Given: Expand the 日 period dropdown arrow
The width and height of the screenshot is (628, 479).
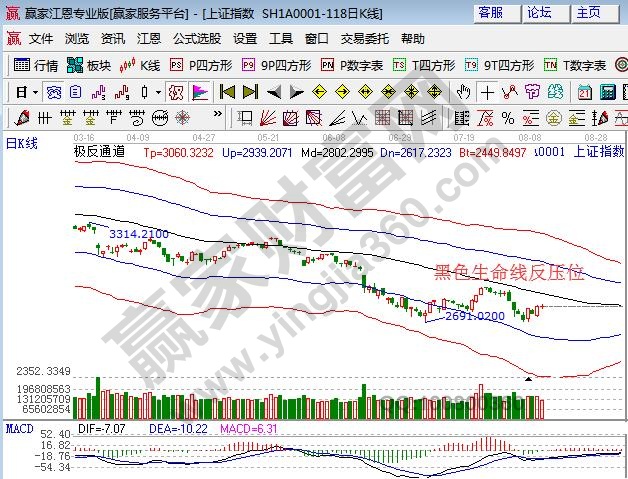Looking at the screenshot, I should [x=35, y=92].
